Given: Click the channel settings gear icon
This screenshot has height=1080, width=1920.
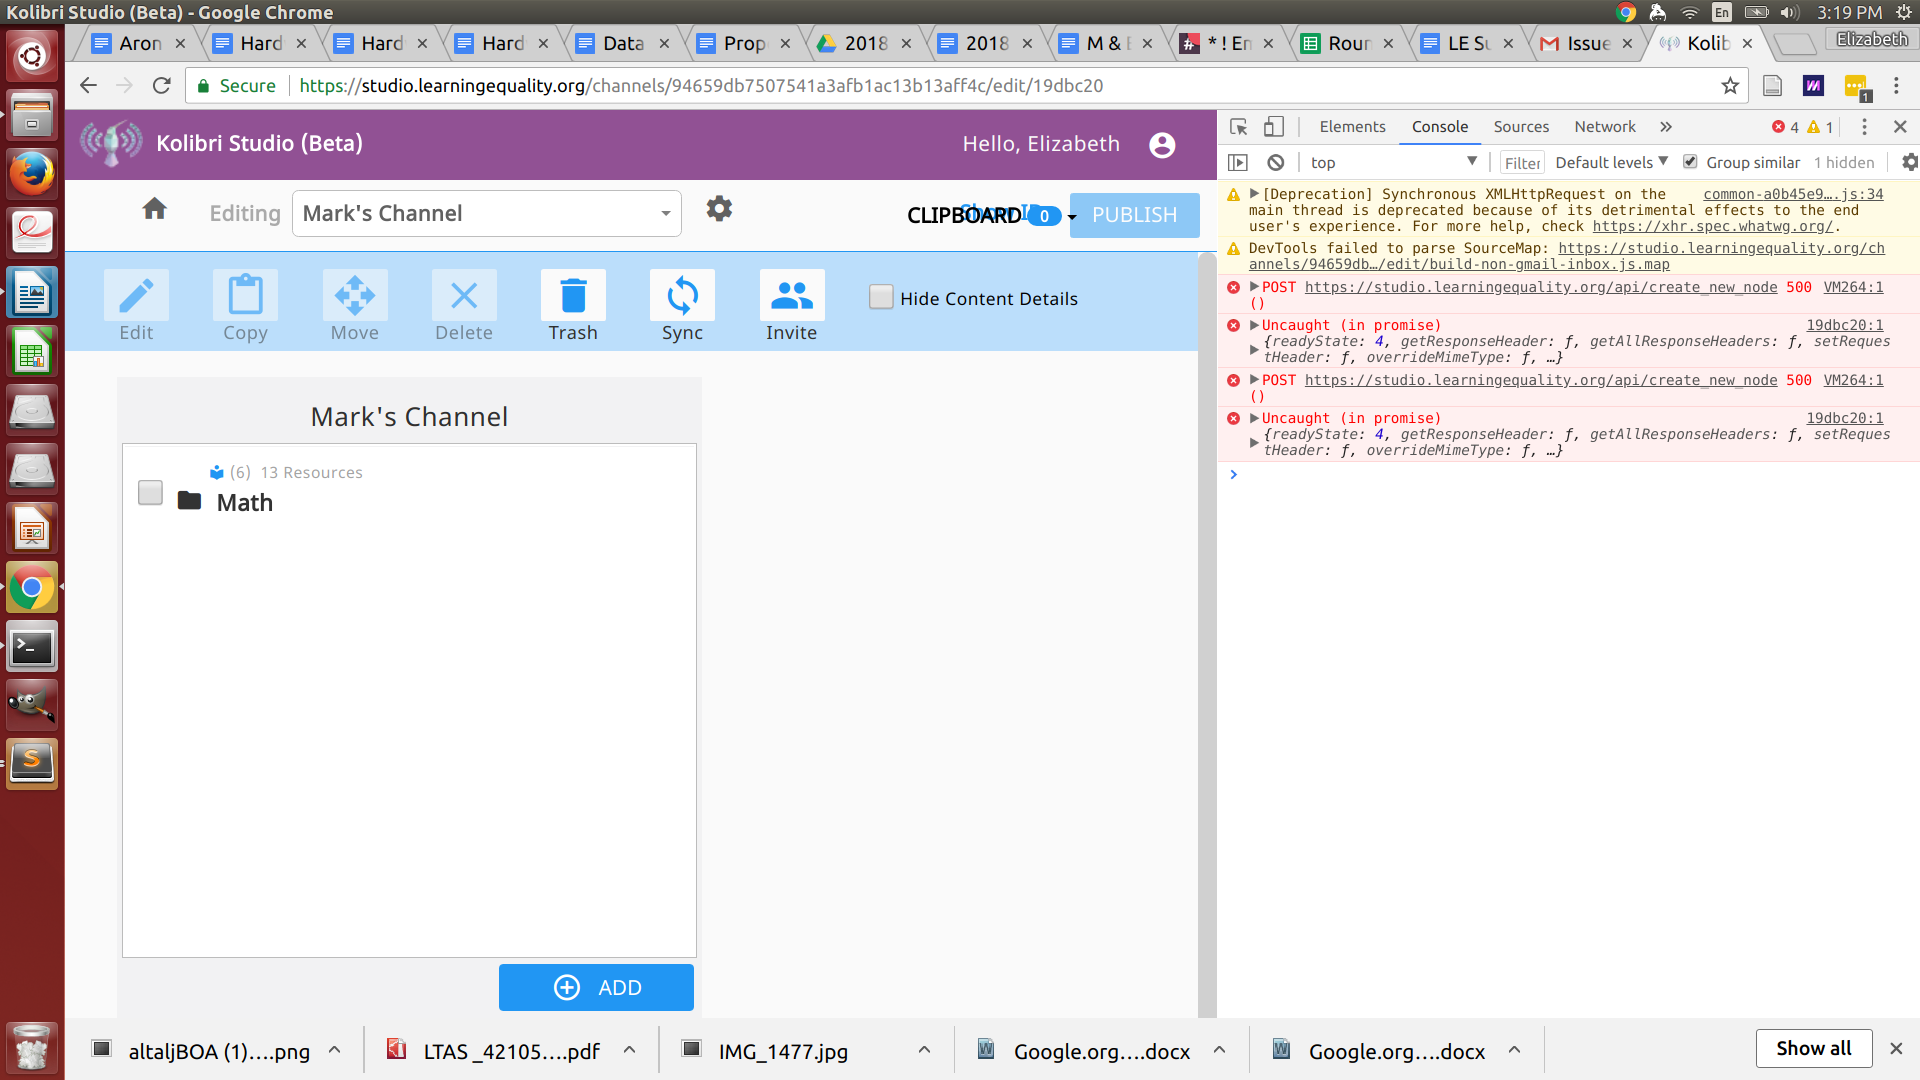Looking at the screenshot, I should 719,209.
